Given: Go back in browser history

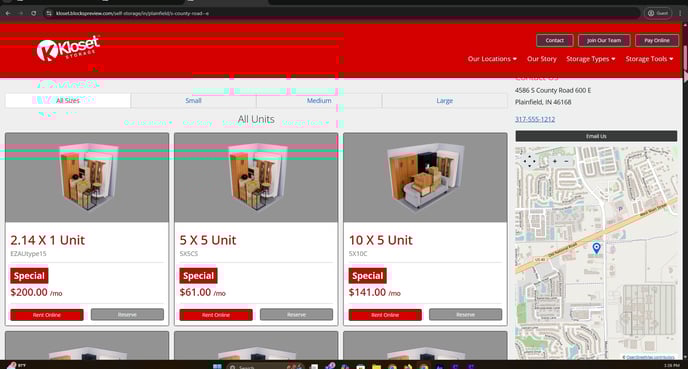Looking at the screenshot, I should pyautogui.click(x=8, y=13).
